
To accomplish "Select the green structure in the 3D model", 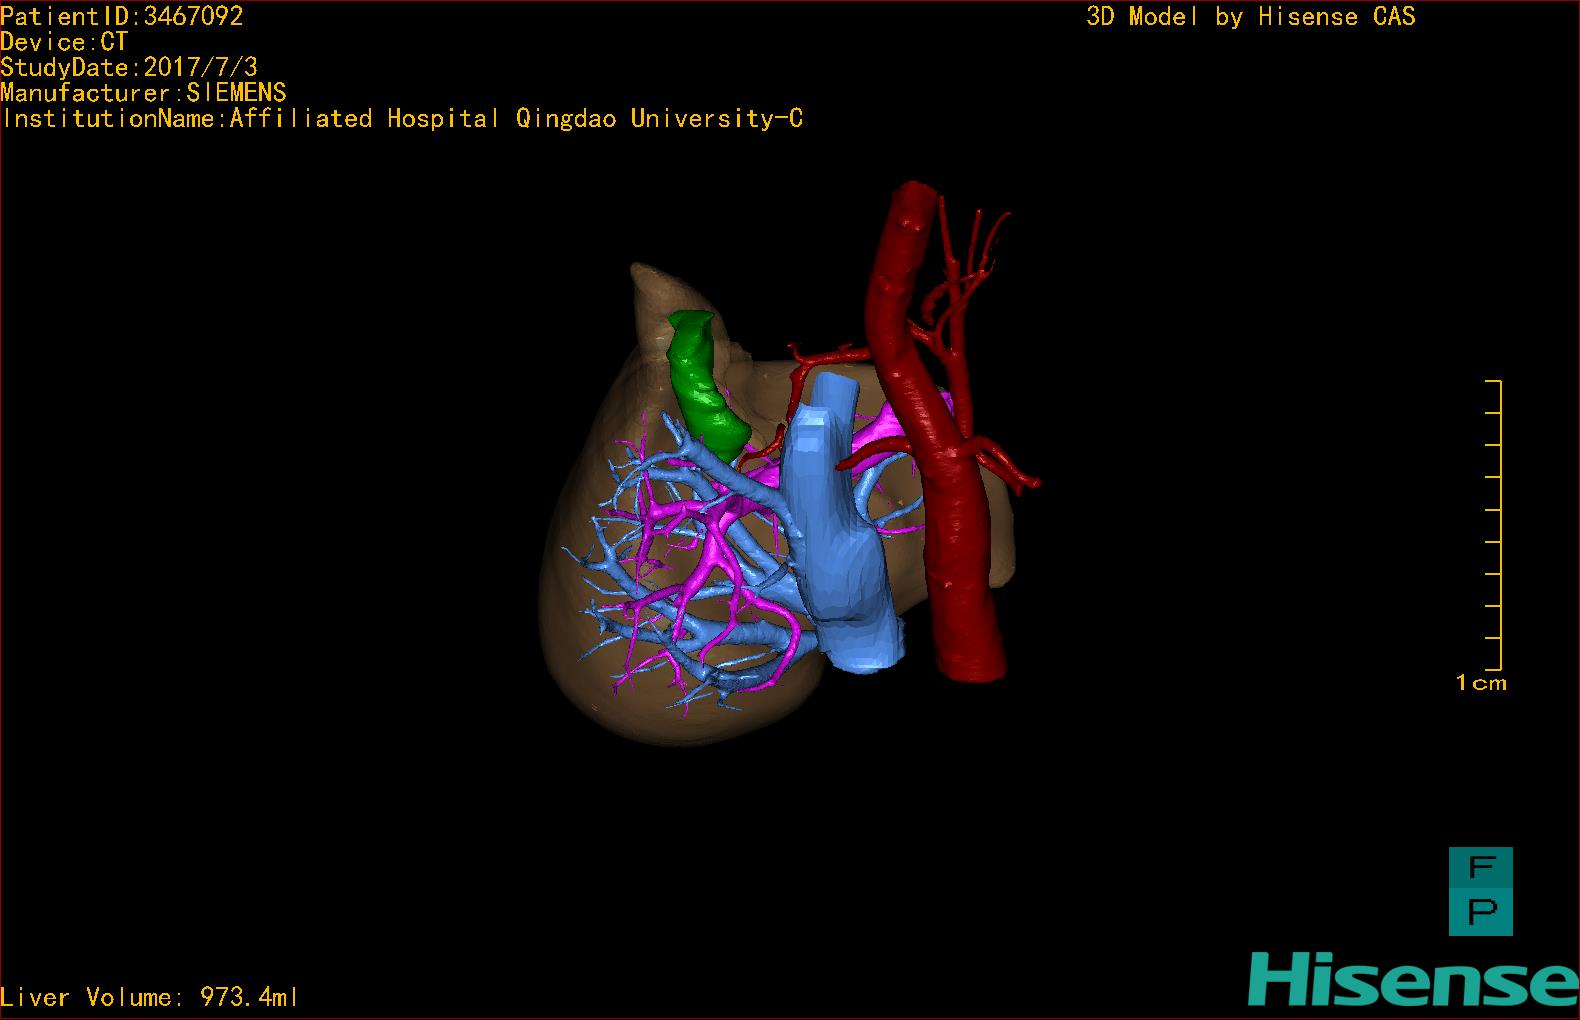I will [706, 383].
